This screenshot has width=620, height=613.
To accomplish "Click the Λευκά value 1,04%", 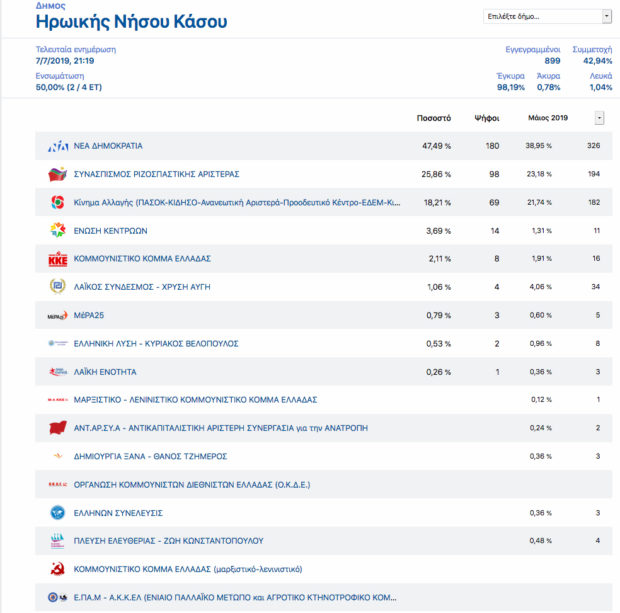I will pos(601,87).
